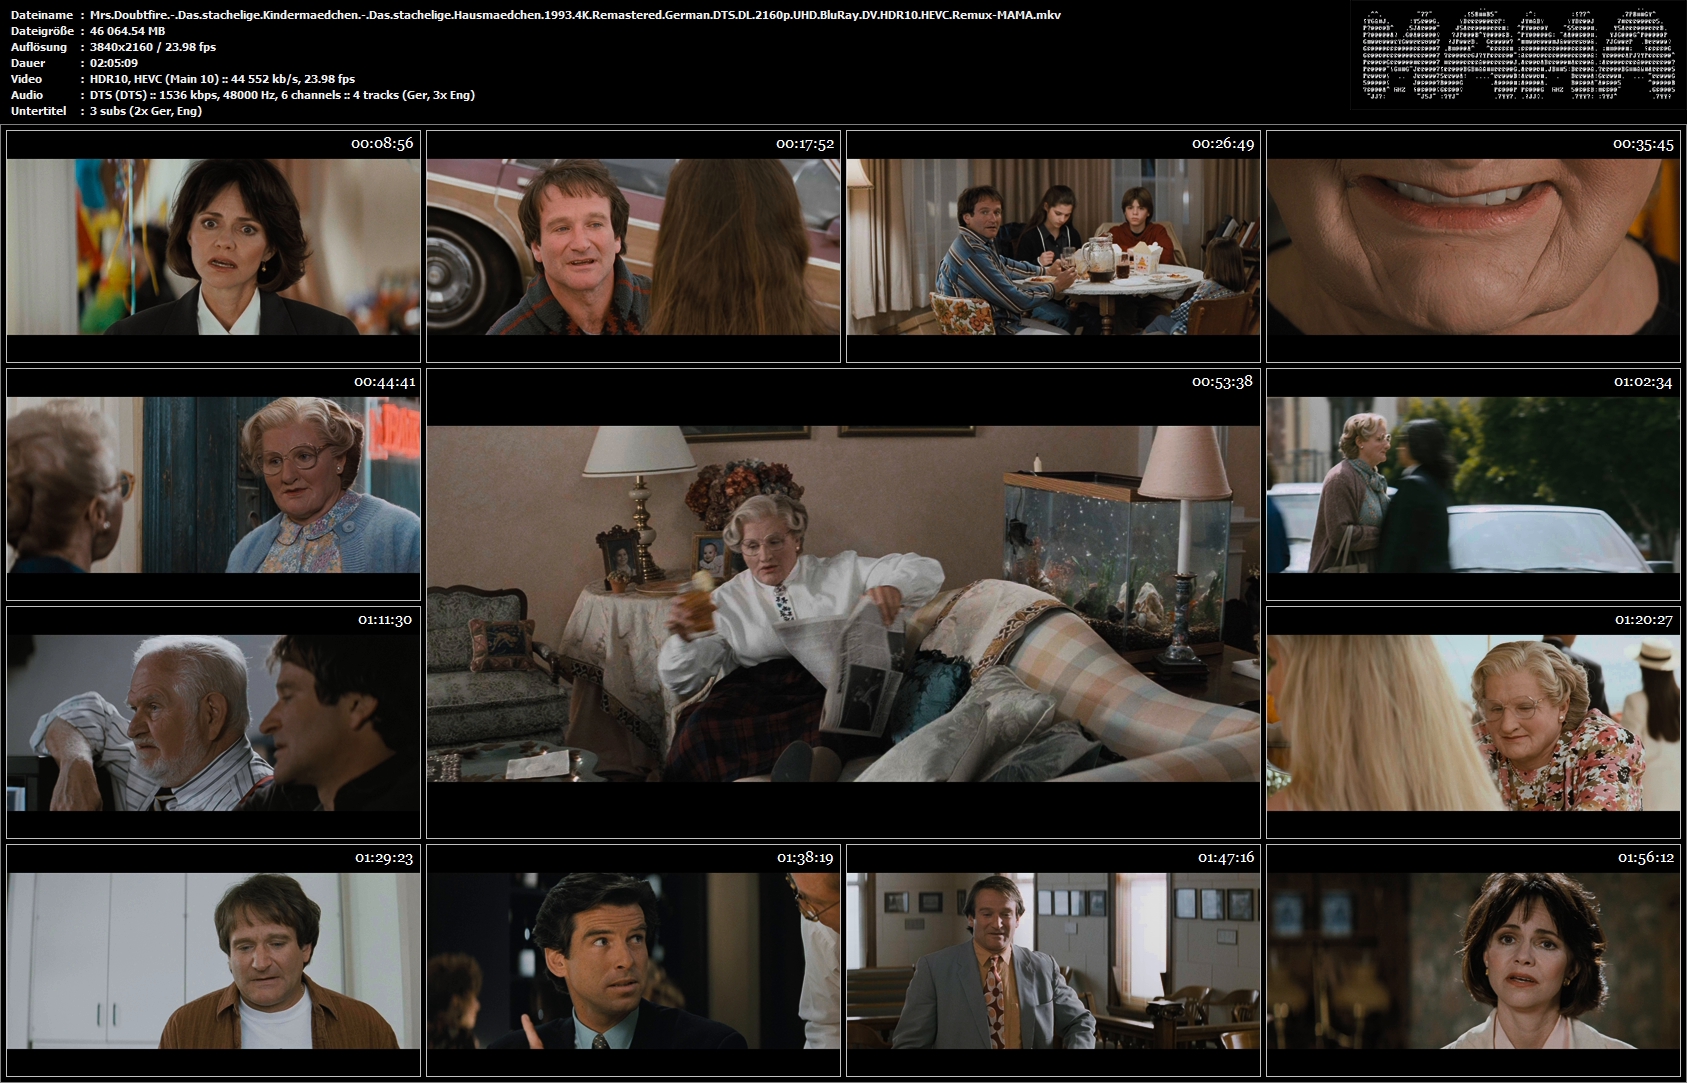Image resolution: width=1687 pixels, height=1083 pixels.
Task: Click the file size value 46 064.54 MB
Action: coord(127,31)
